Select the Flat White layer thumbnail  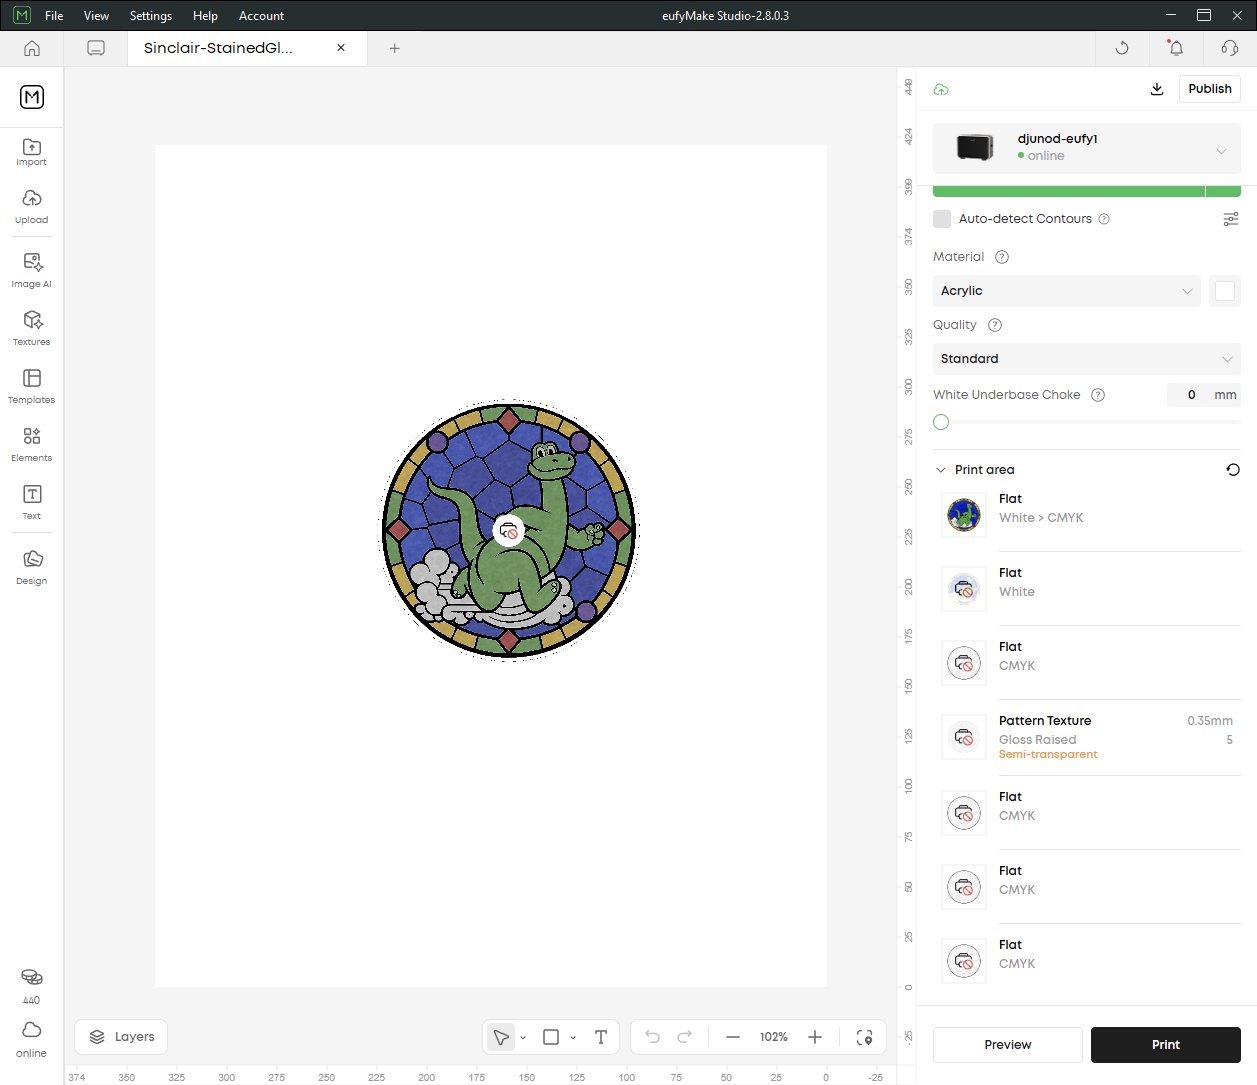click(964, 589)
